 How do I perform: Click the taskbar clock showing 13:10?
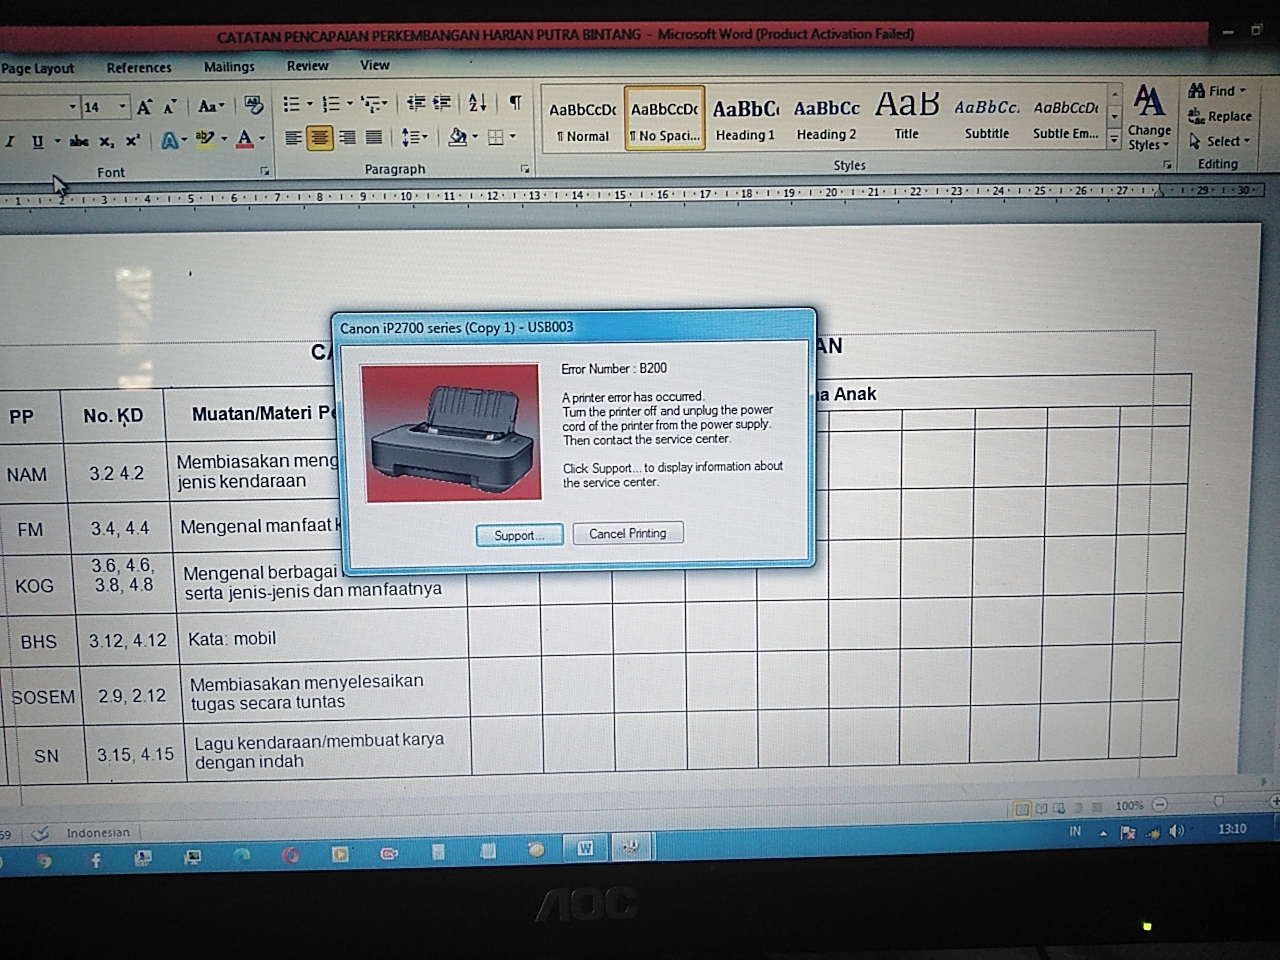click(x=1232, y=829)
